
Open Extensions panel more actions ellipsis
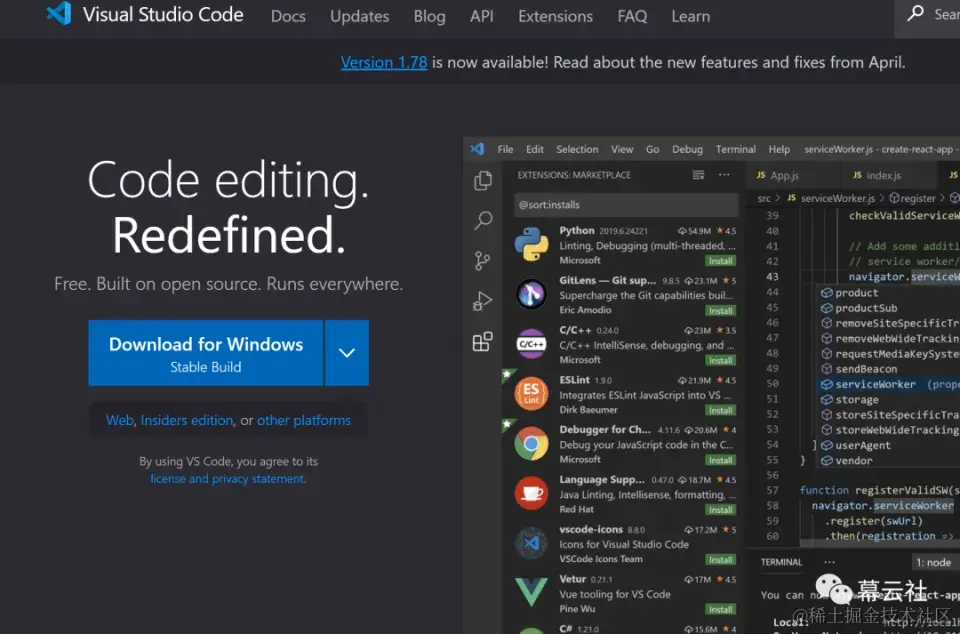[x=724, y=175]
